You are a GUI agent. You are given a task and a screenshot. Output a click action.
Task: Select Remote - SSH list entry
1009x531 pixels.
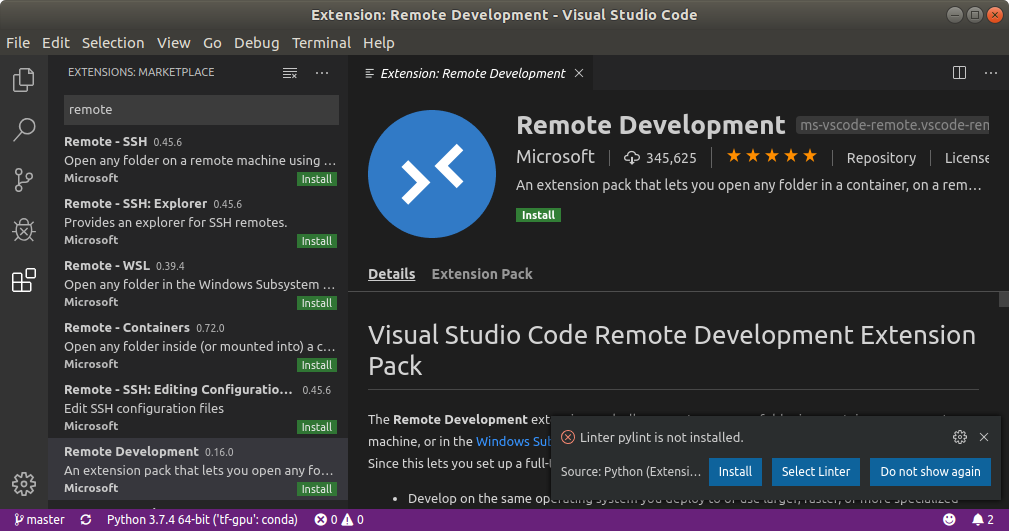[198, 160]
